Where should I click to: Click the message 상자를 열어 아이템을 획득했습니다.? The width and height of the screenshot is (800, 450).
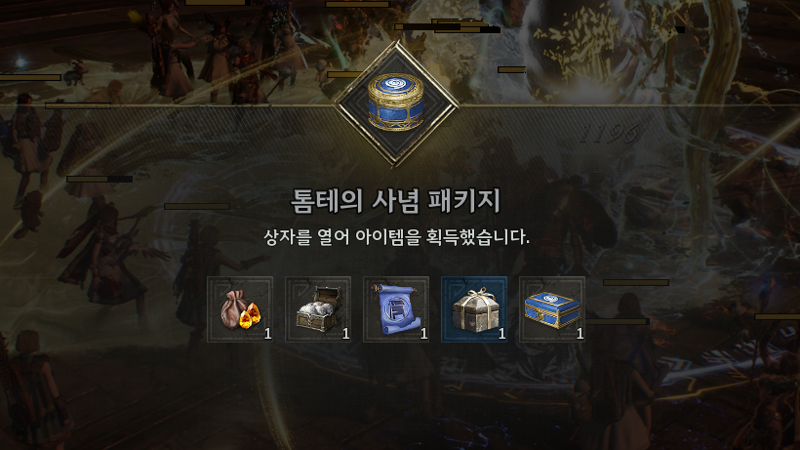click(x=396, y=237)
